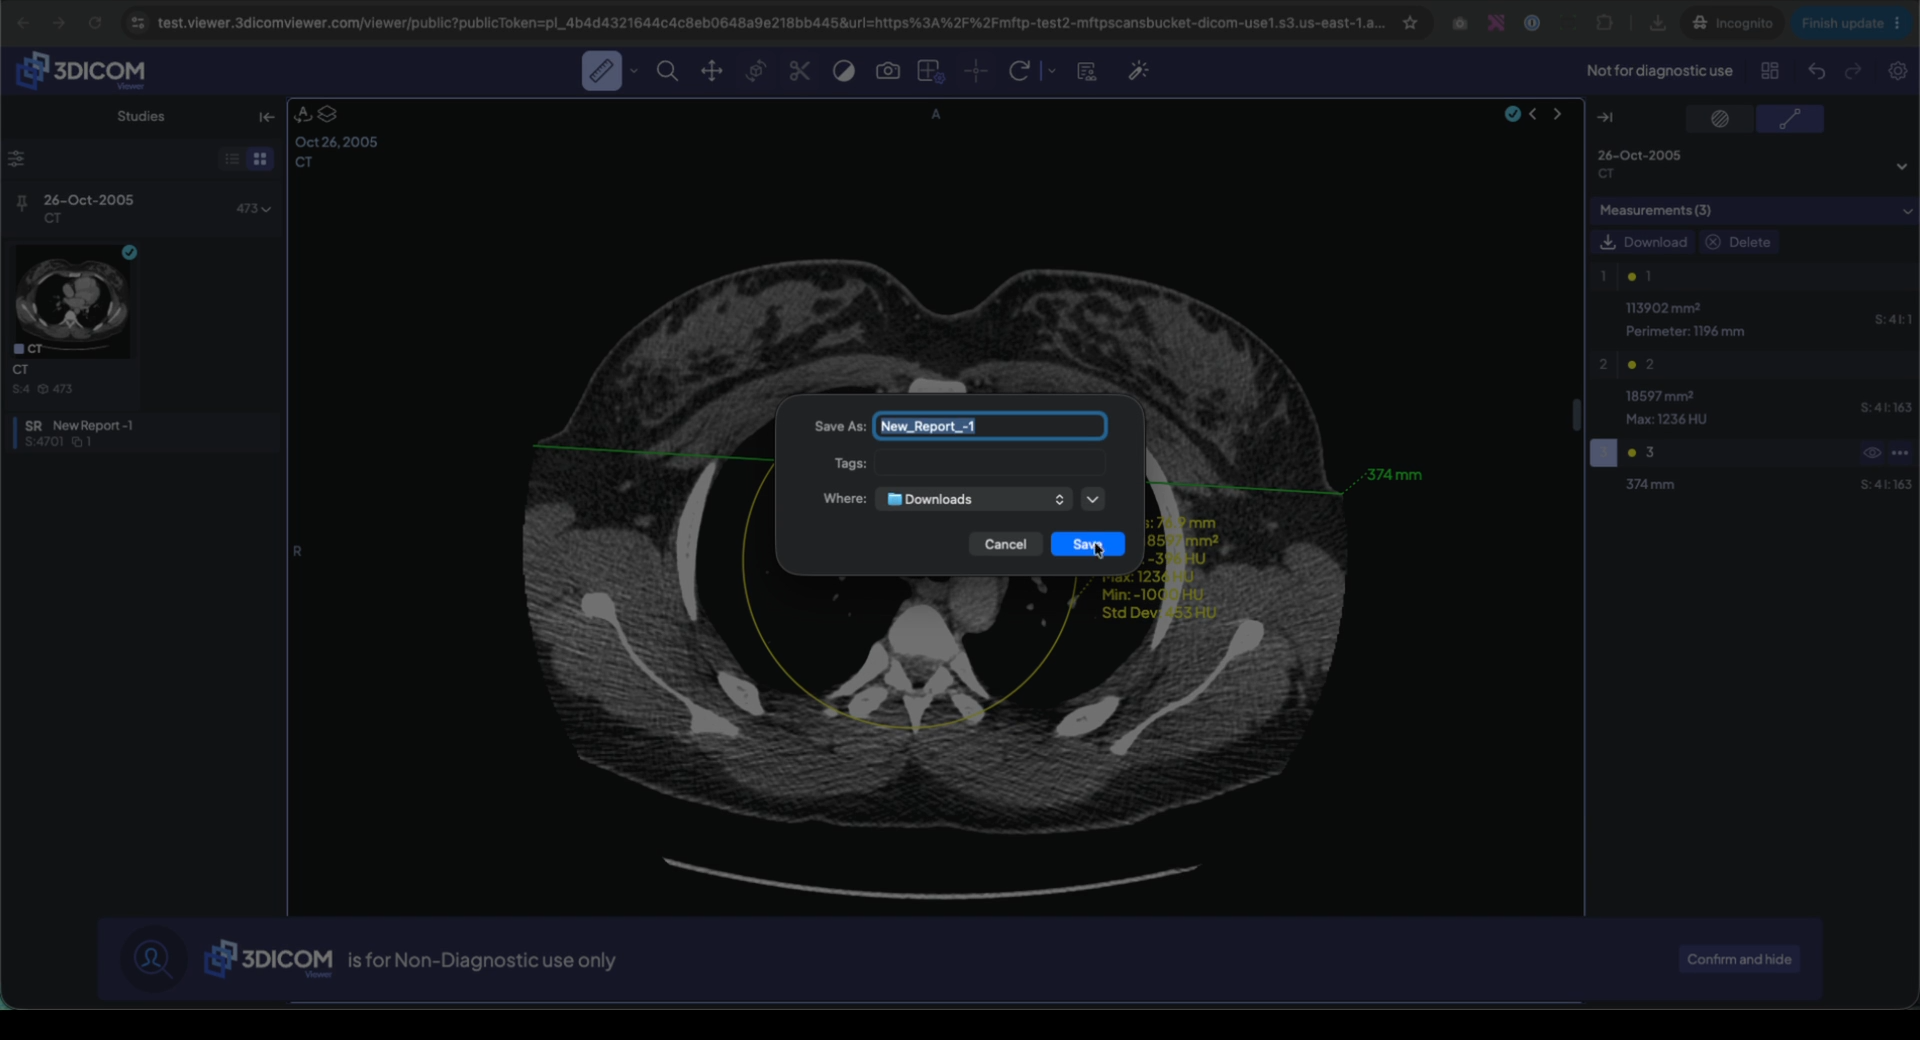Toggle the CT series checkmark
This screenshot has width=1920, height=1040.
129,252
